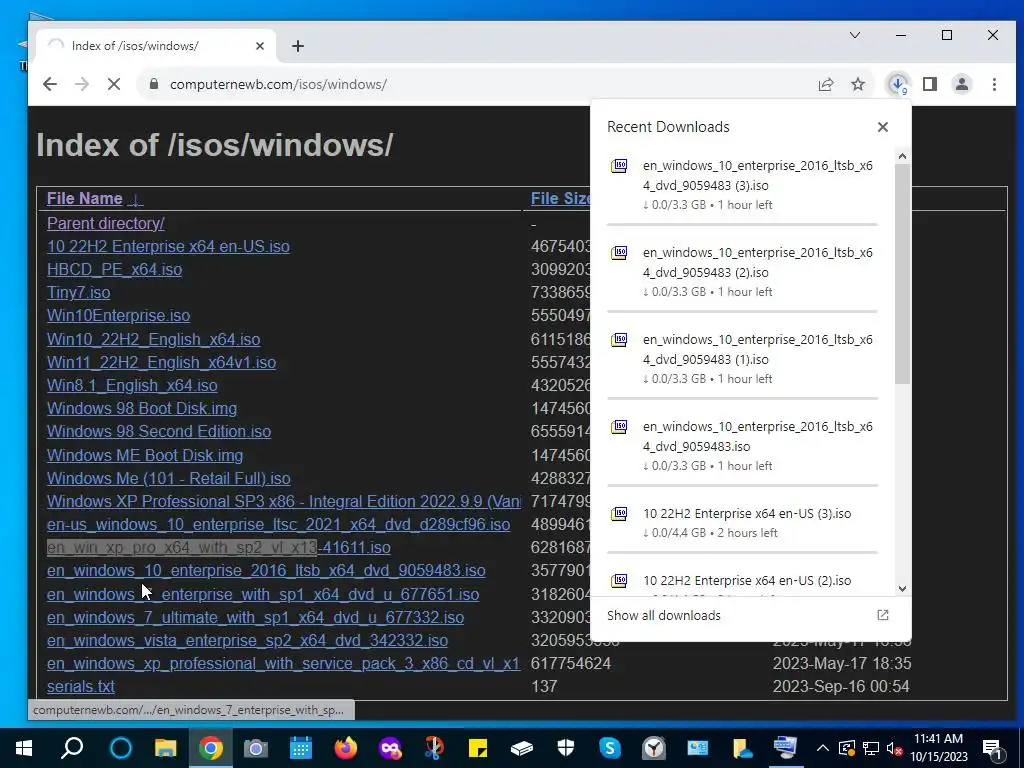Go back using the browser back arrow

(50, 84)
